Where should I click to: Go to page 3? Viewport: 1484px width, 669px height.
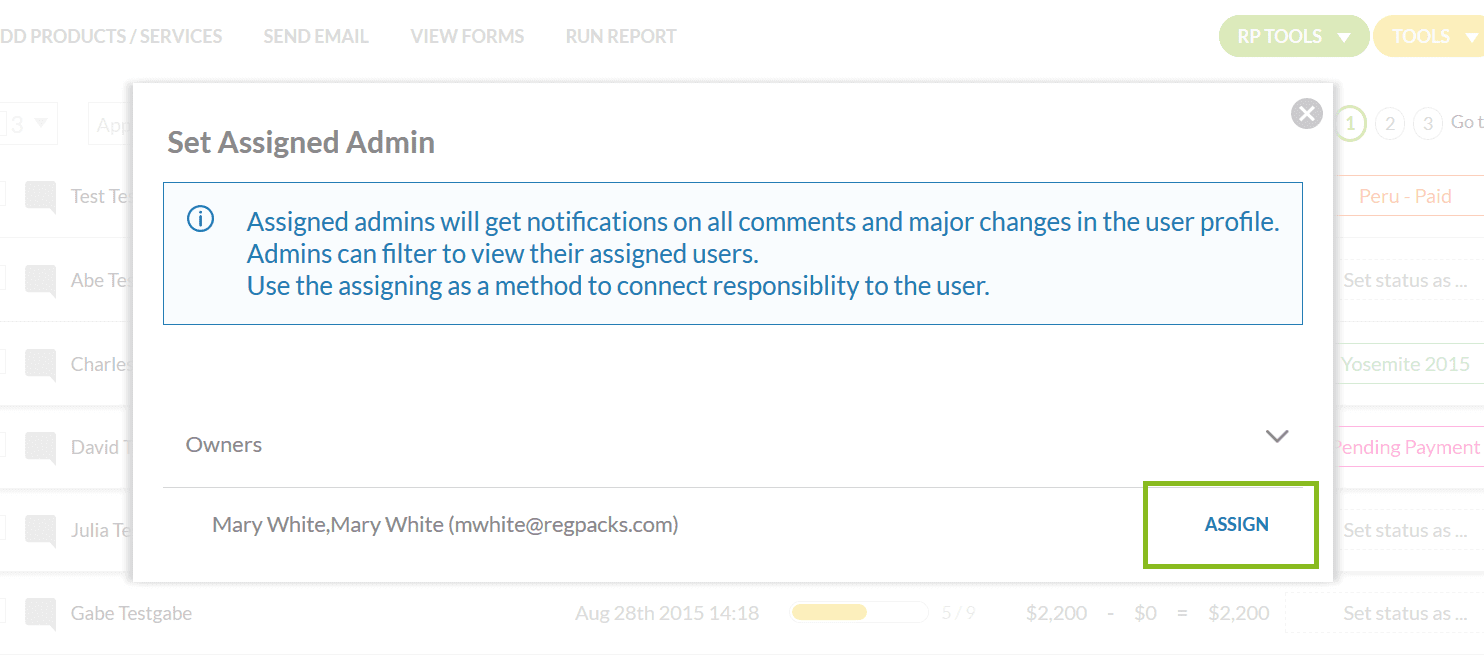[x=1428, y=124]
